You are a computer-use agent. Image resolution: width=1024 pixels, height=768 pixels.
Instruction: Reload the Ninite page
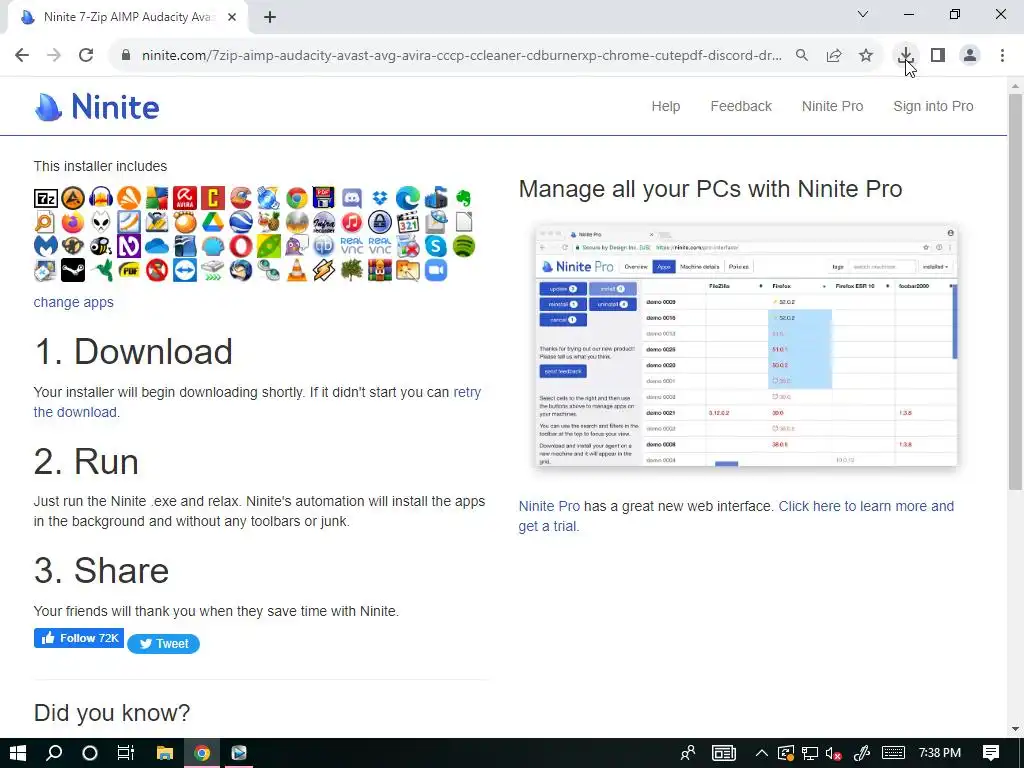pyautogui.click(x=86, y=56)
